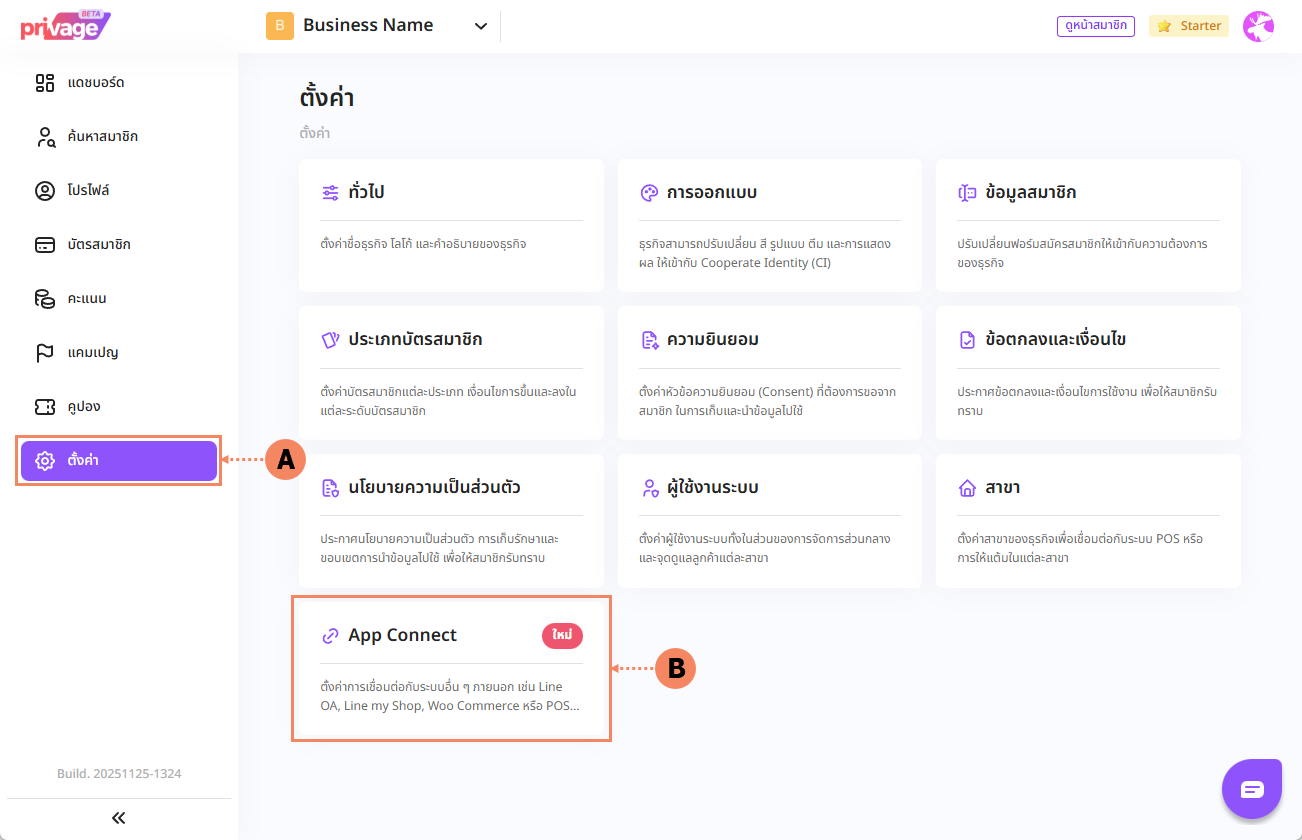Open the ความยินยอม consent settings card
This screenshot has height=840, width=1302.
pyautogui.click(x=768, y=372)
